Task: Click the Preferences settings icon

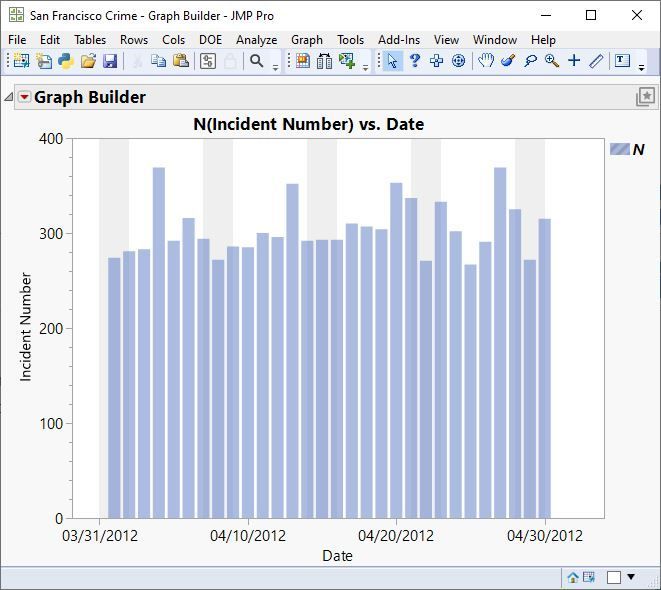Action: (207, 61)
